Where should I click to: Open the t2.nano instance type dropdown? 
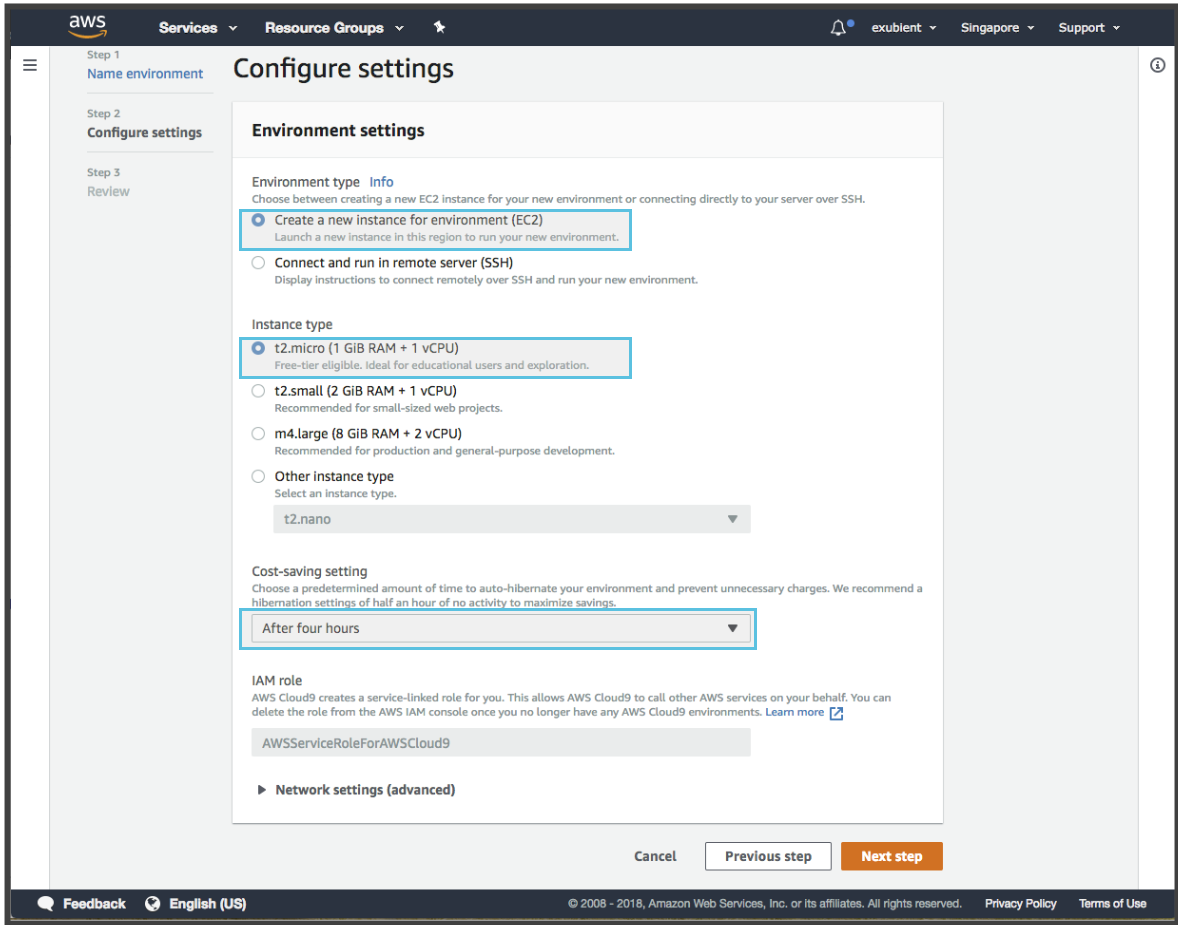(x=512, y=519)
